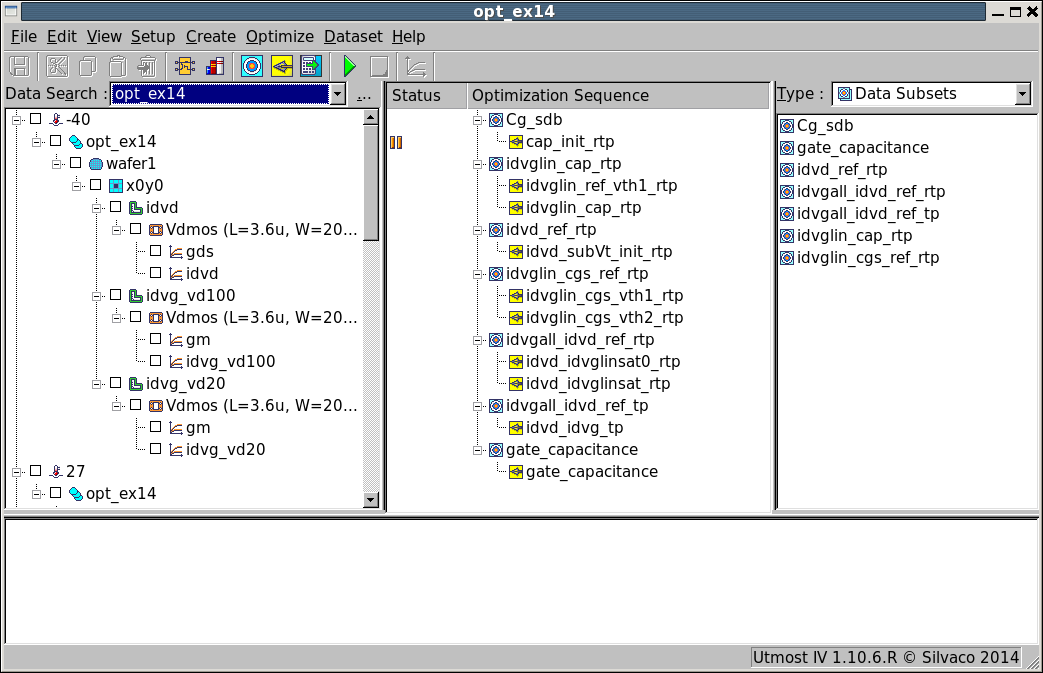Open the Edit menu
1043x673 pixels.
pos(62,37)
